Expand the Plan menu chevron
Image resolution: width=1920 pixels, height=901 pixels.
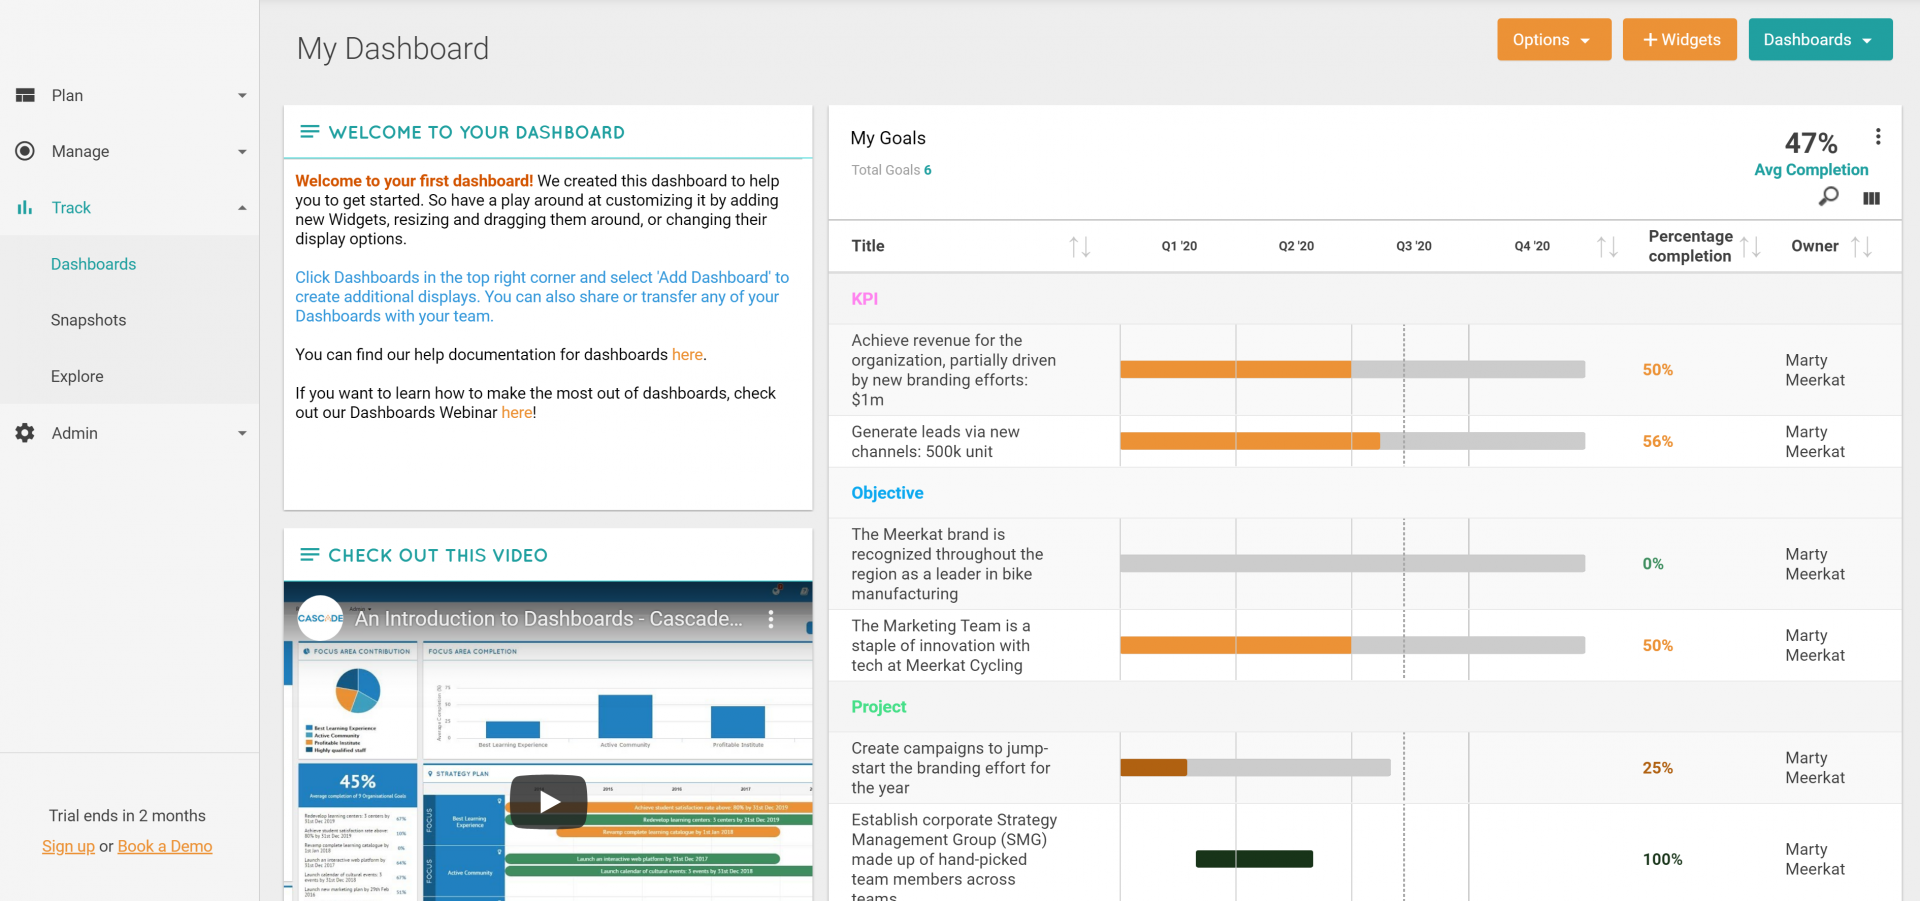coord(242,96)
